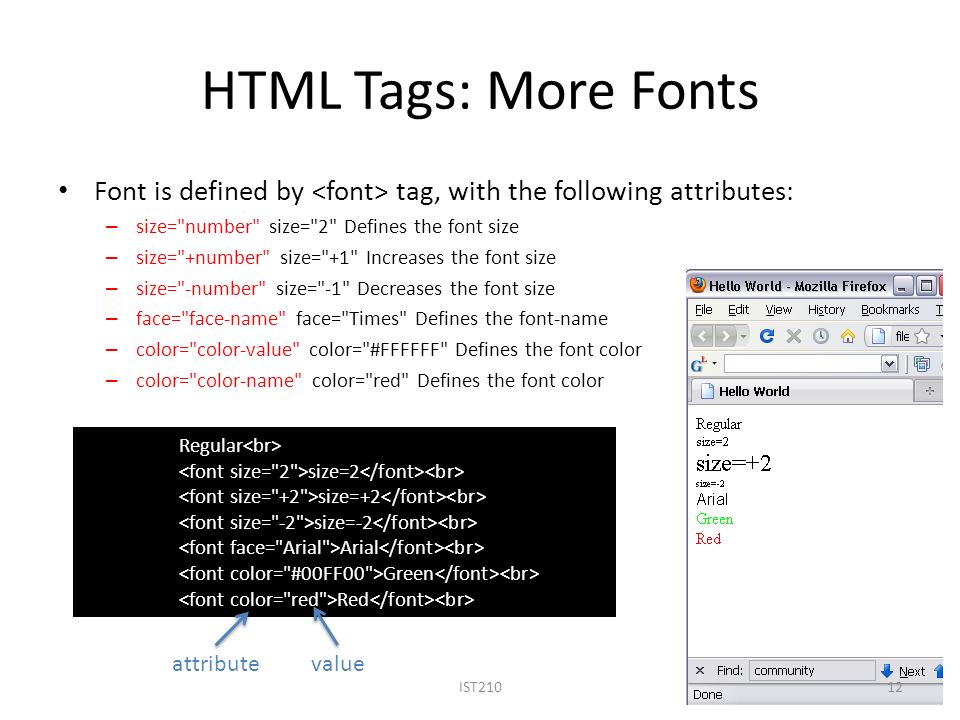Click the Firefox forward arrow button
This screenshot has height=720, width=960.
pyautogui.click(x=725, y=336)
